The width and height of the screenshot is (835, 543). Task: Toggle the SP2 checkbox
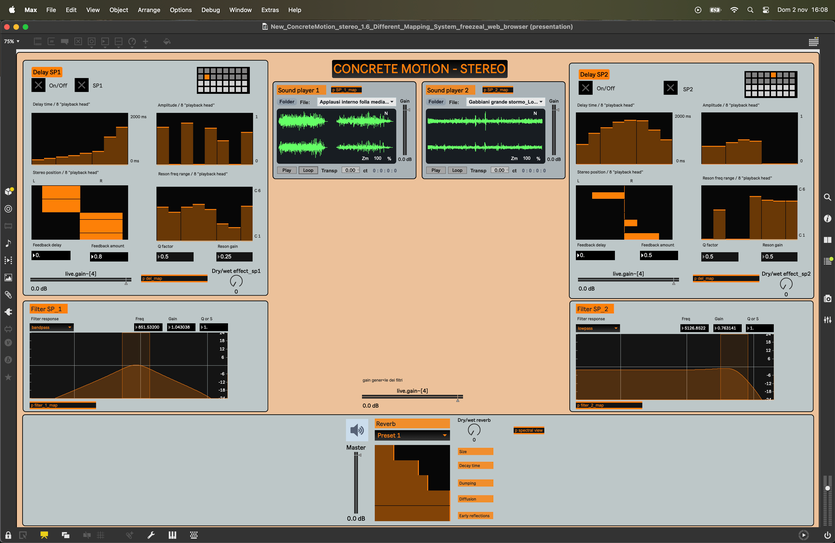coord(670,88)
